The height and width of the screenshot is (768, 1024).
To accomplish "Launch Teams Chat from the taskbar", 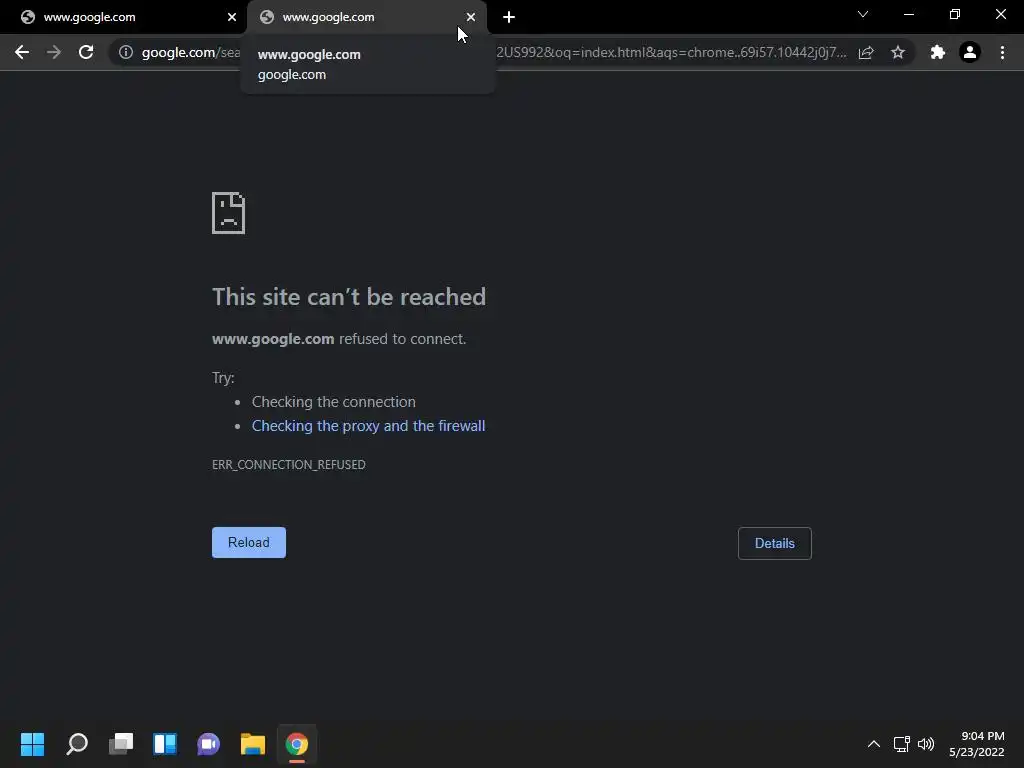I will (x=209, y=744).
